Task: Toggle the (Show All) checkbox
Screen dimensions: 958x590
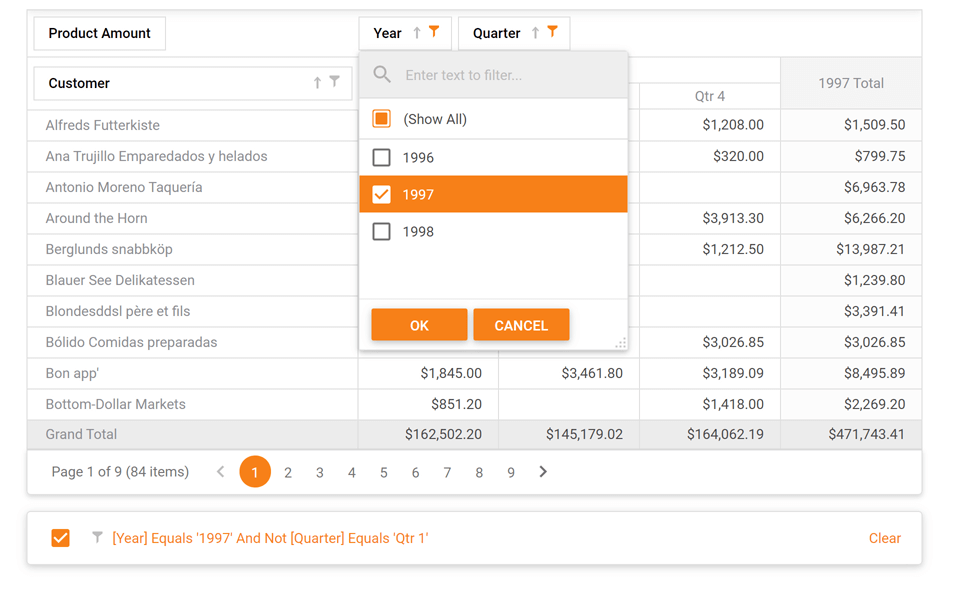Action: tap(381, 118)
